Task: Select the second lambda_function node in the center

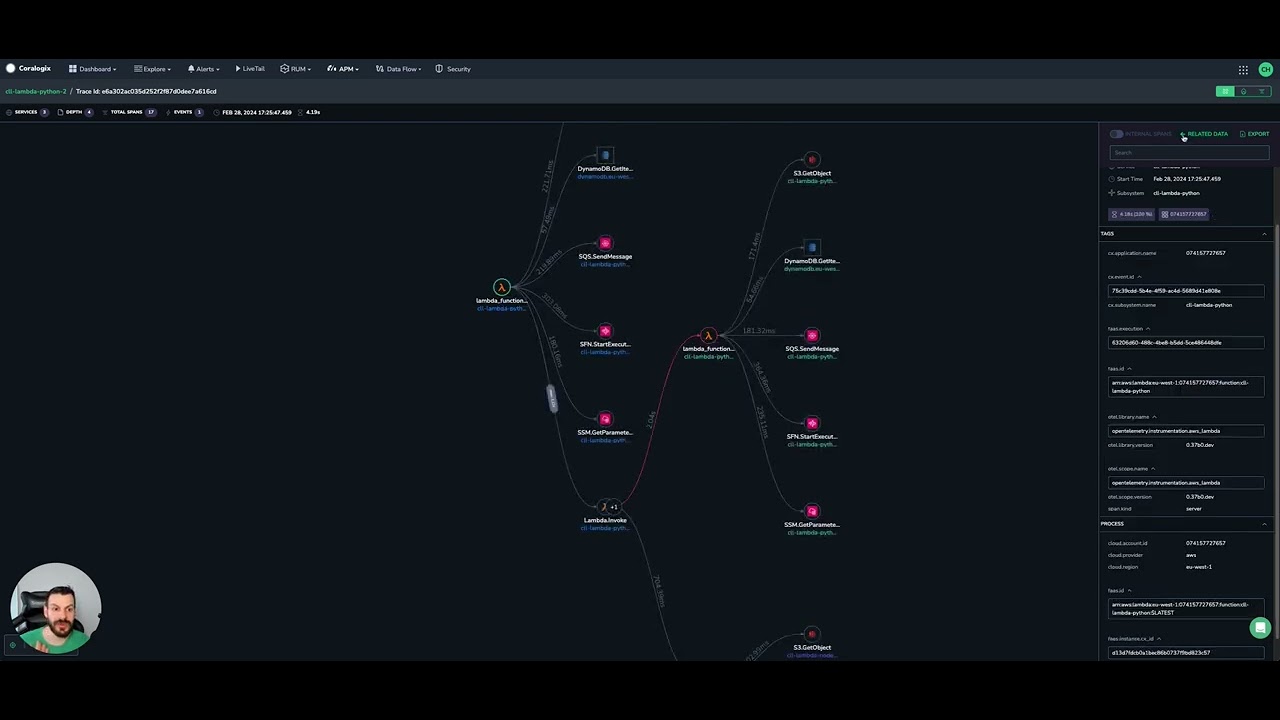Action: point(708,336)
